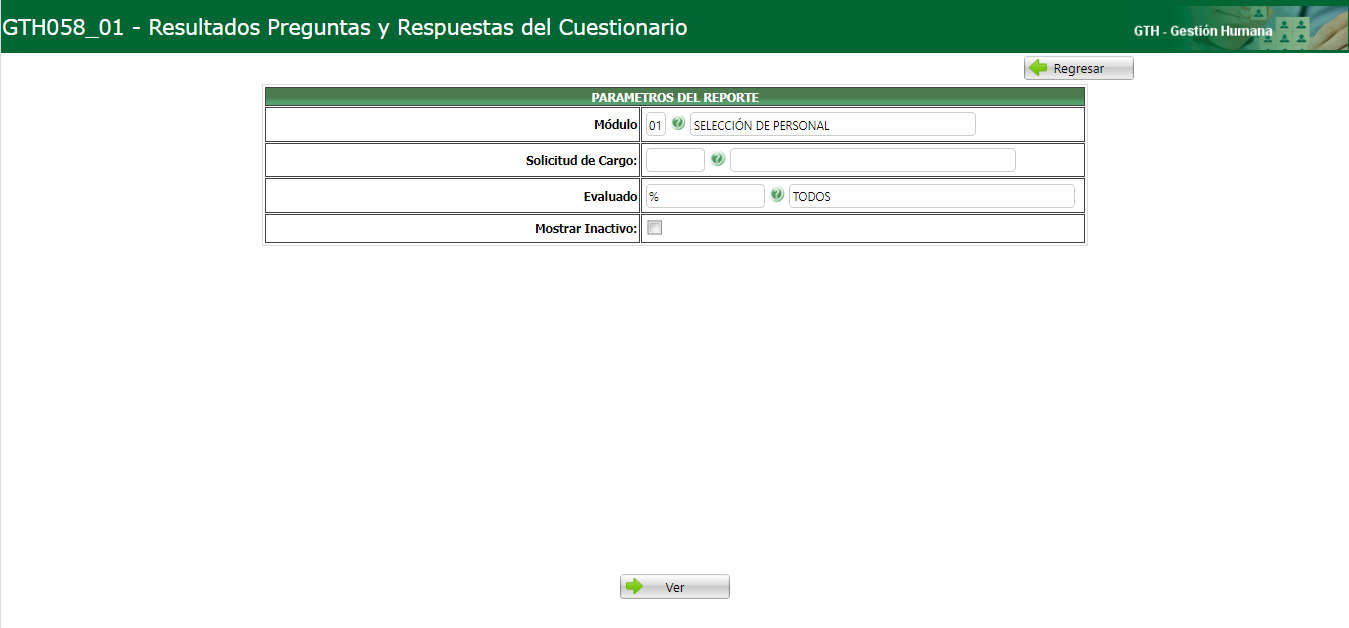Click the green right arrow on Ver
The image size is (1349, 628).
636,586
